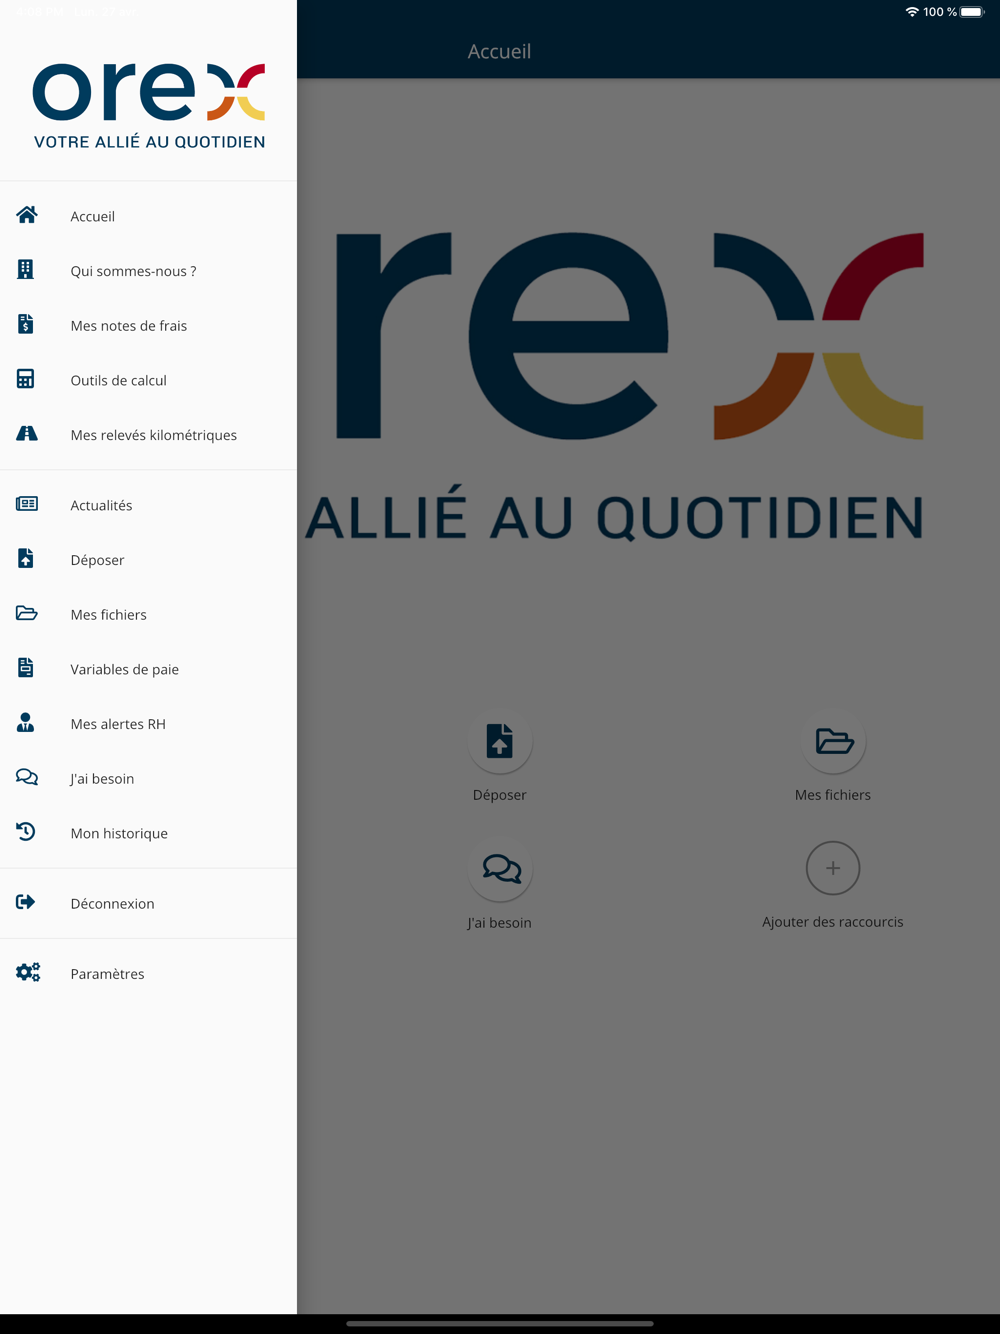Choose Déposer in the side menu
The height and width of the screenshot is (1334, 1000).
coord(148,560)
